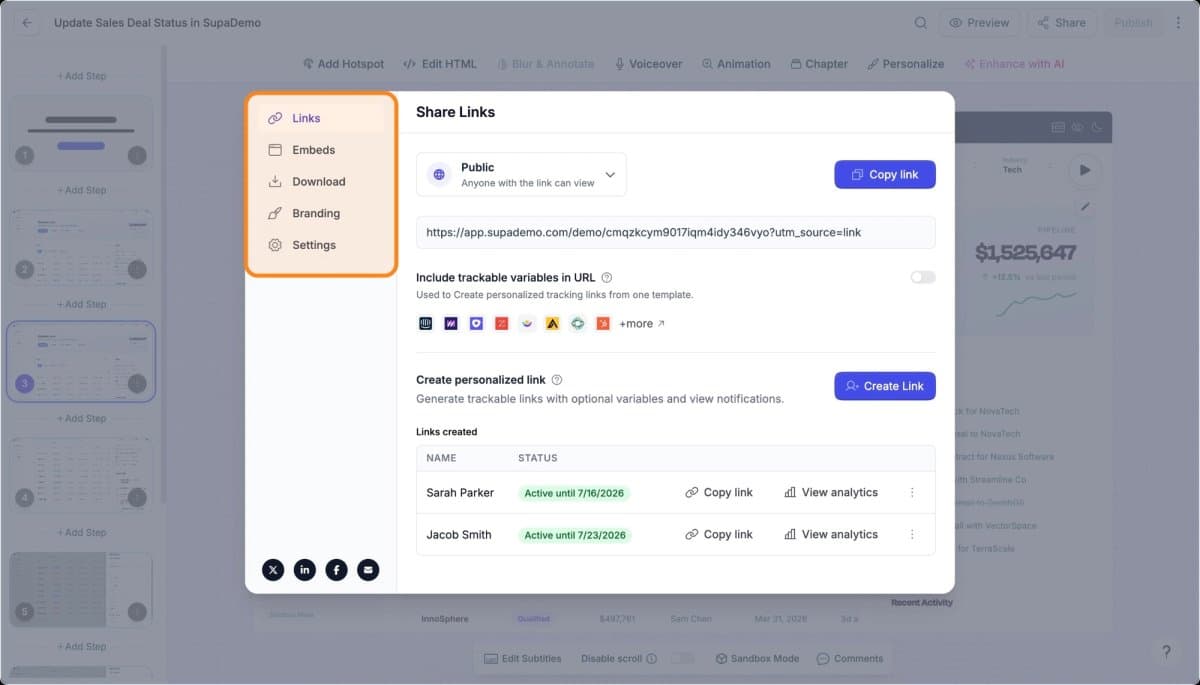Open Animation tool
Screen dimensions: 1200x685
[x=736, y=63]
